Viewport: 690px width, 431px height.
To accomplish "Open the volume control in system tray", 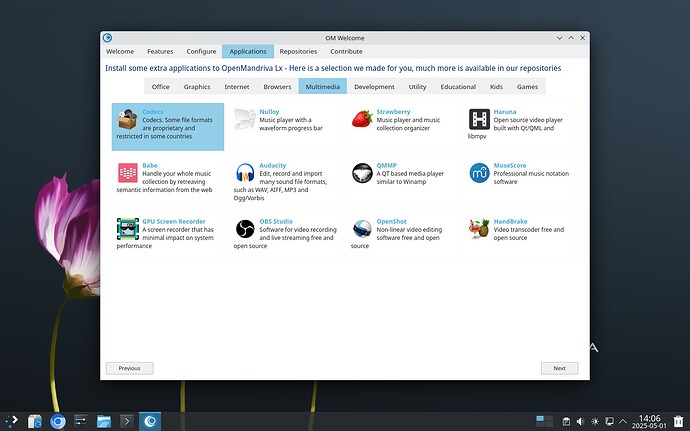I will (x=581, y=421).
